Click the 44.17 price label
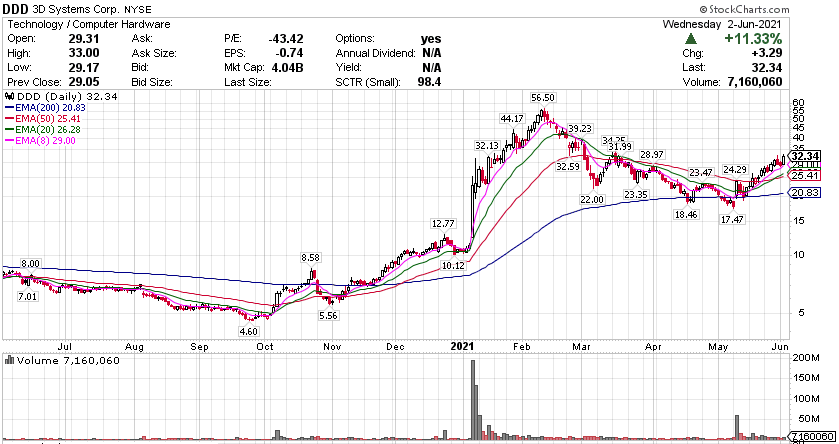 (x=510, y=118)
